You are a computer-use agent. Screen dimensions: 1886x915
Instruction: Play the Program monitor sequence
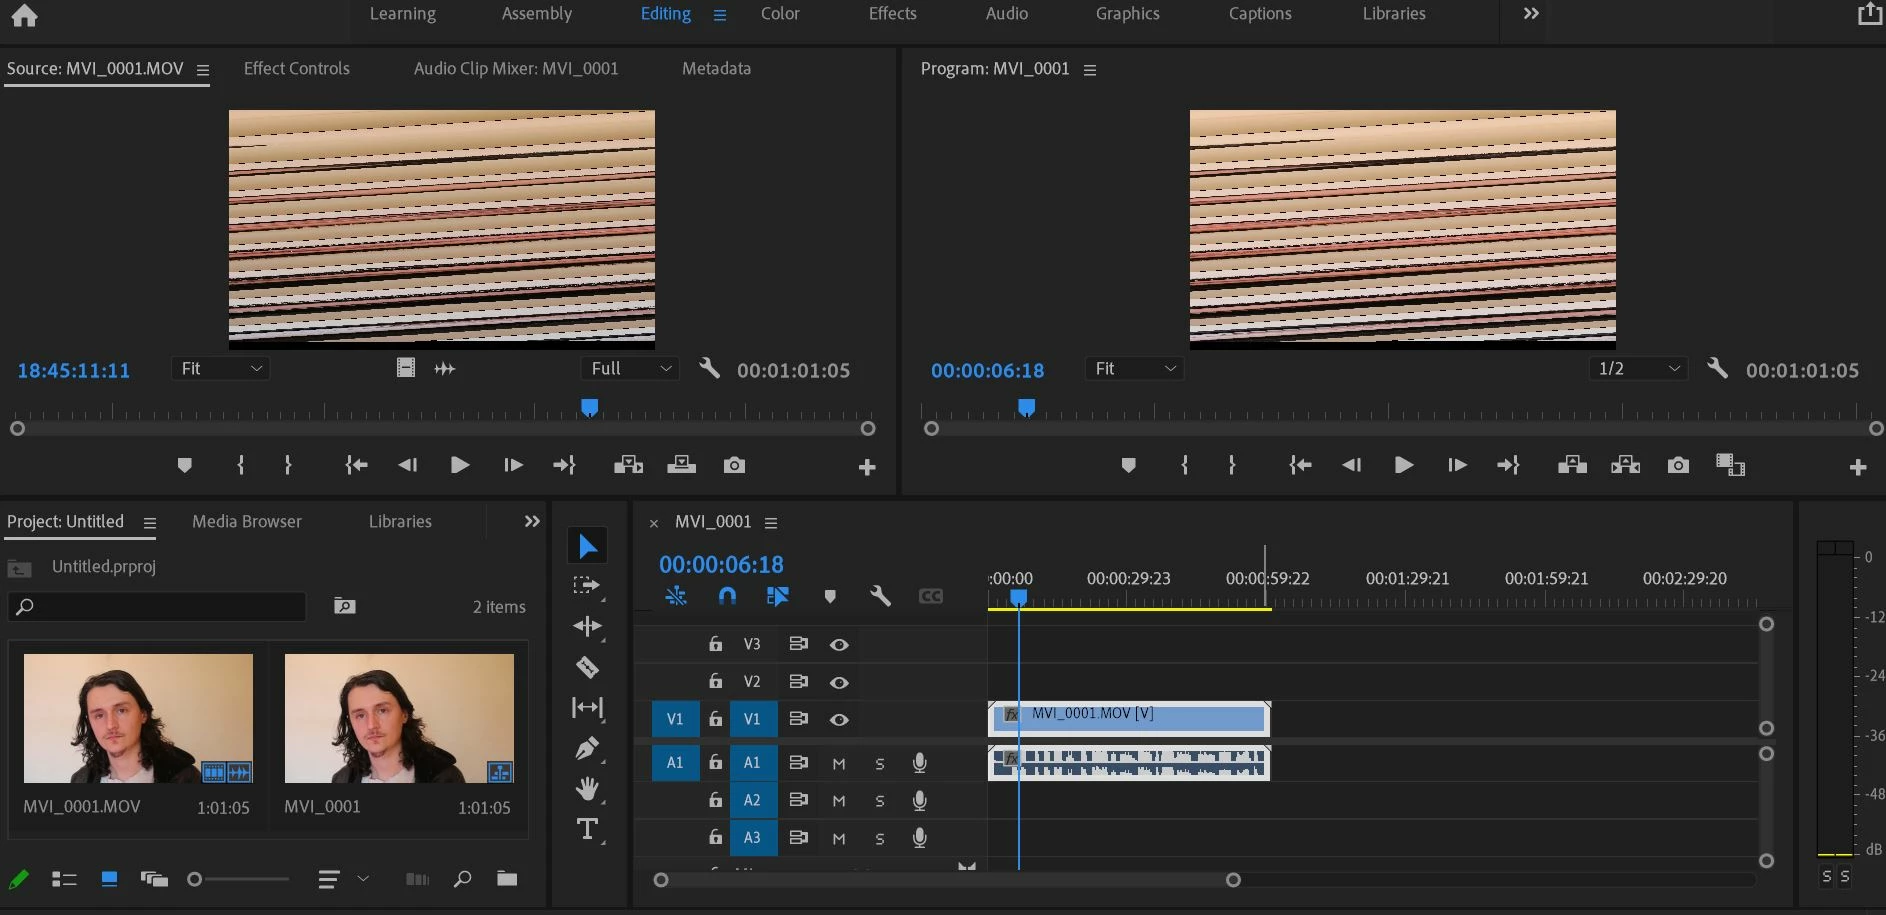(x=1403, y=465)
